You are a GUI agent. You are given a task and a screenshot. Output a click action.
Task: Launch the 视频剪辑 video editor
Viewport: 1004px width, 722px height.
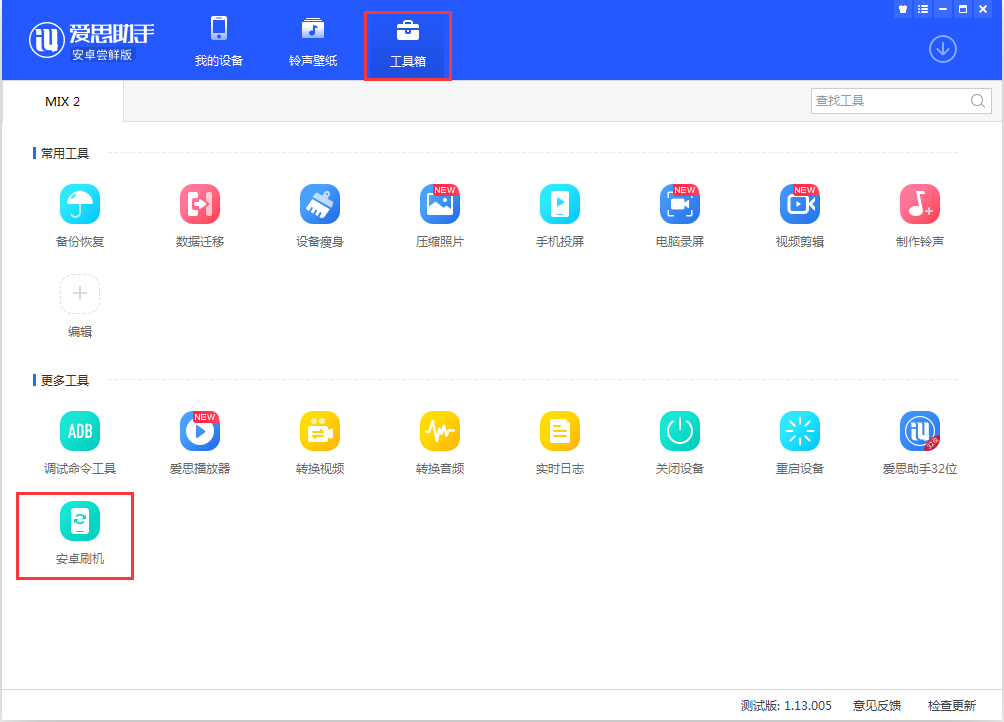(x=800, y=205)
